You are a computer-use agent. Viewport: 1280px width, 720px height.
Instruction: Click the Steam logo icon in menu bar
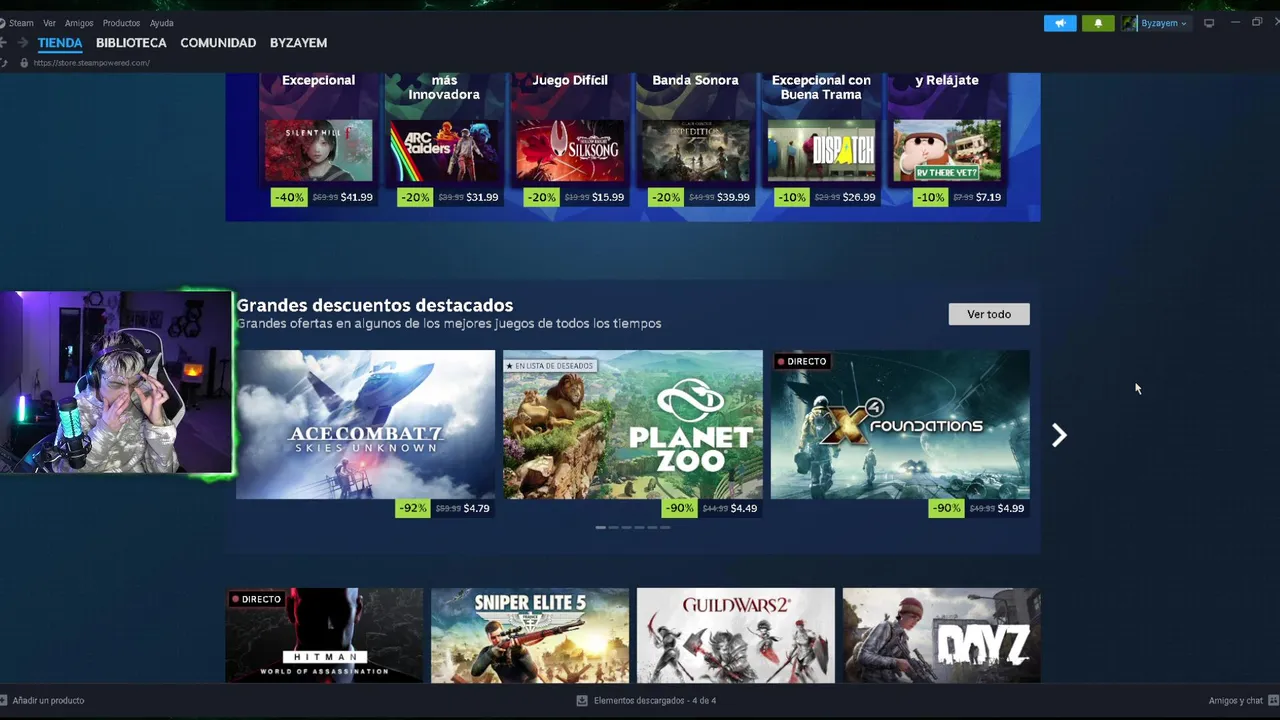pyautogui.click(x=2, y=23)
